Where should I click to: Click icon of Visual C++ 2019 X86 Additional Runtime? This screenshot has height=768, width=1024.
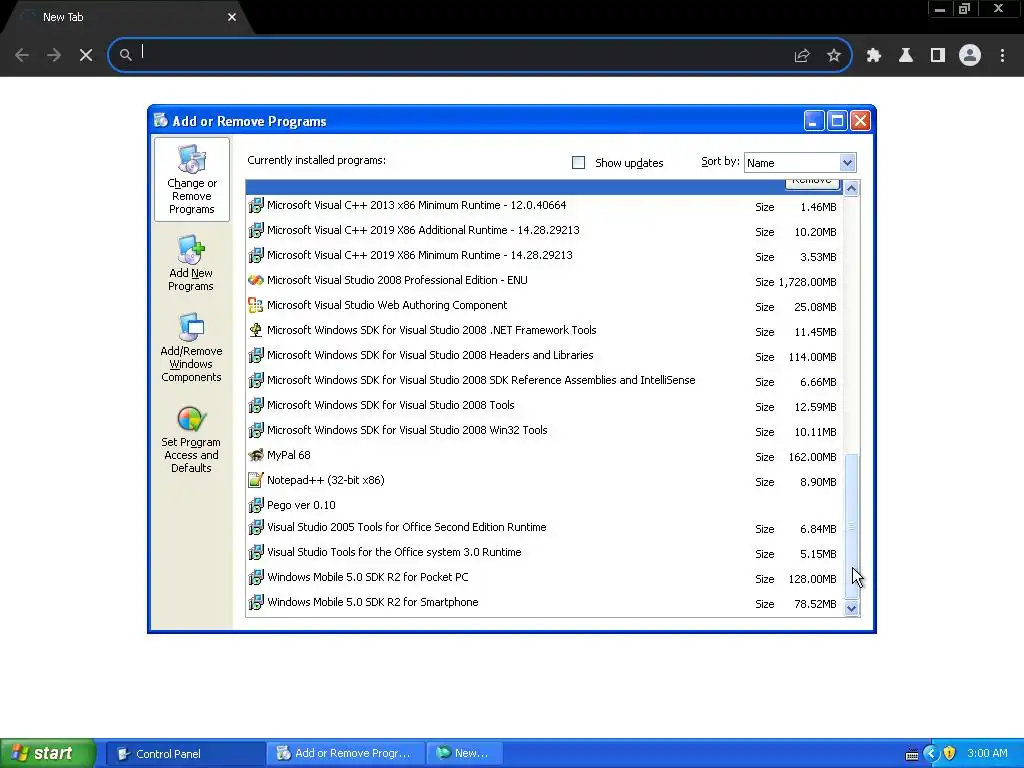(256, 231)
